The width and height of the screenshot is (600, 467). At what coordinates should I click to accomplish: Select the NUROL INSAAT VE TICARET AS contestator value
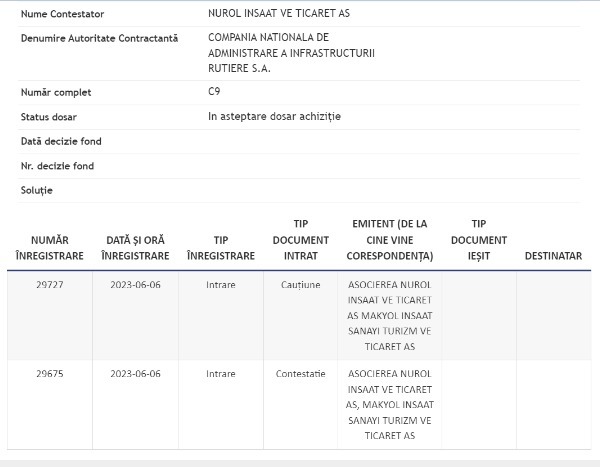[279, 13]
